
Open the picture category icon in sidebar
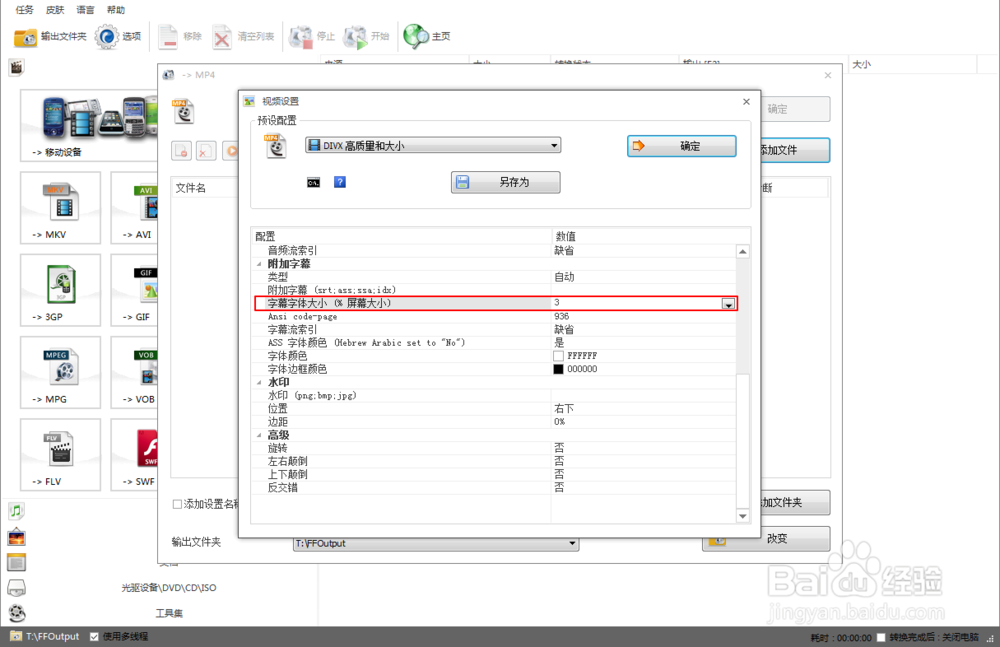[17, 537]
